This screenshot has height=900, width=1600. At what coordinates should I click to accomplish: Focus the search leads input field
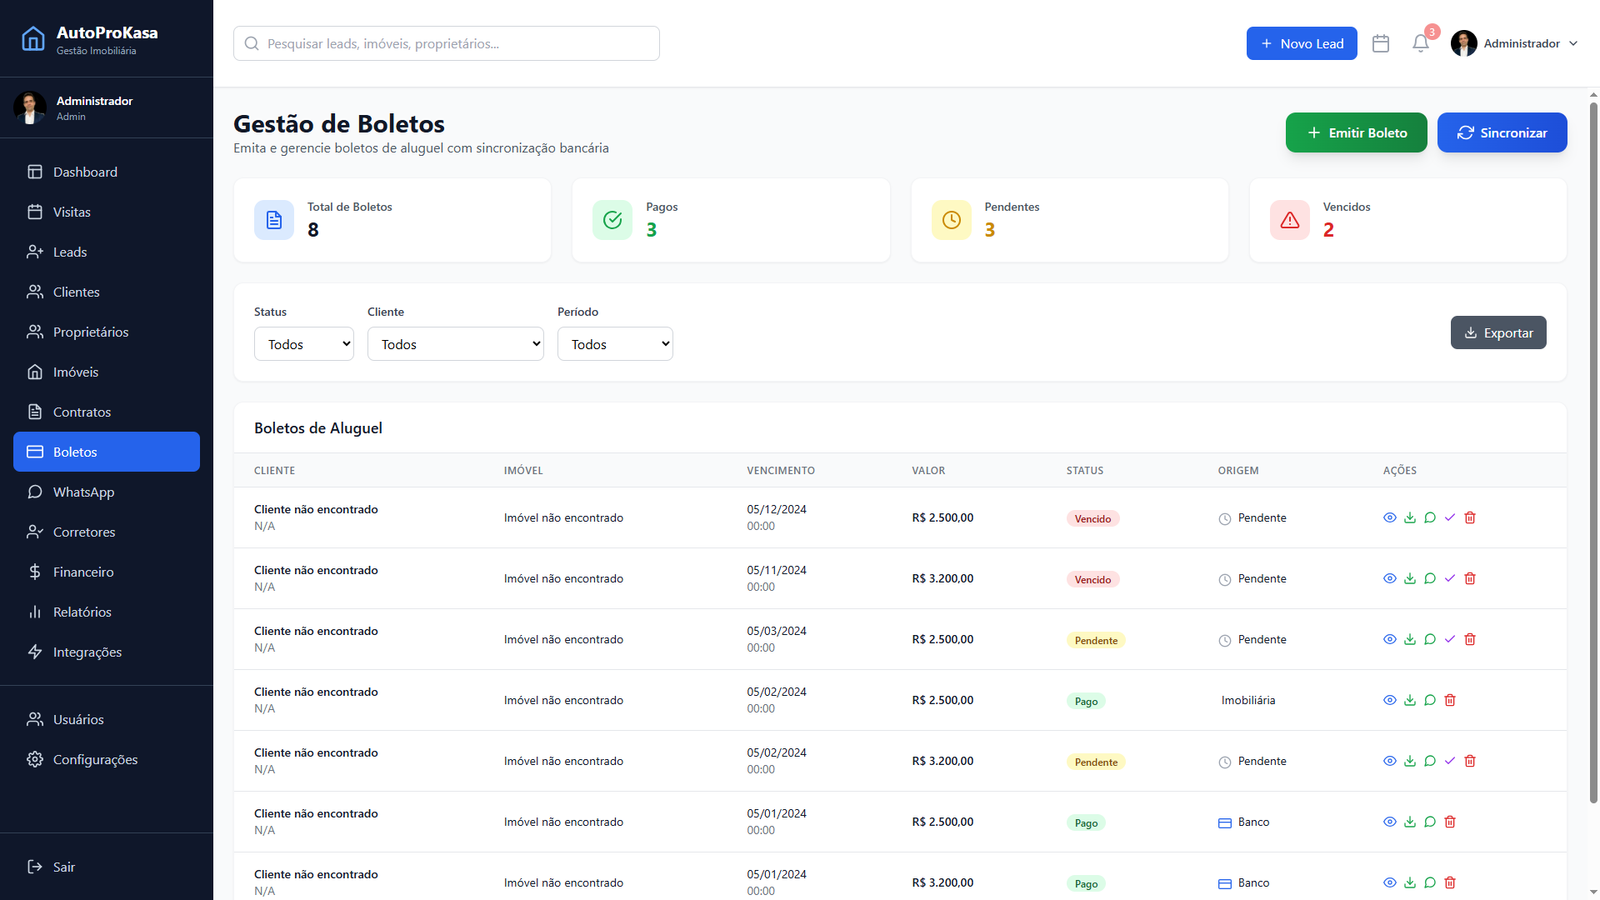446,44
